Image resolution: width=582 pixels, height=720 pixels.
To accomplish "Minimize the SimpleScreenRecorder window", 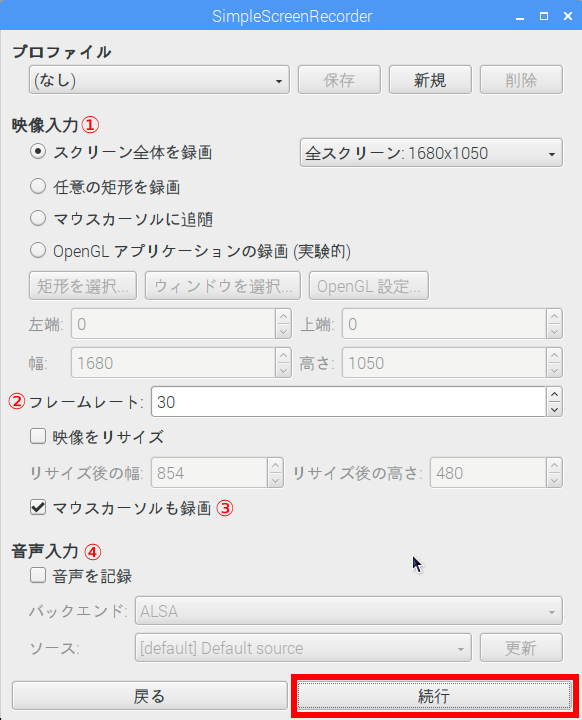I will (520, 17).
